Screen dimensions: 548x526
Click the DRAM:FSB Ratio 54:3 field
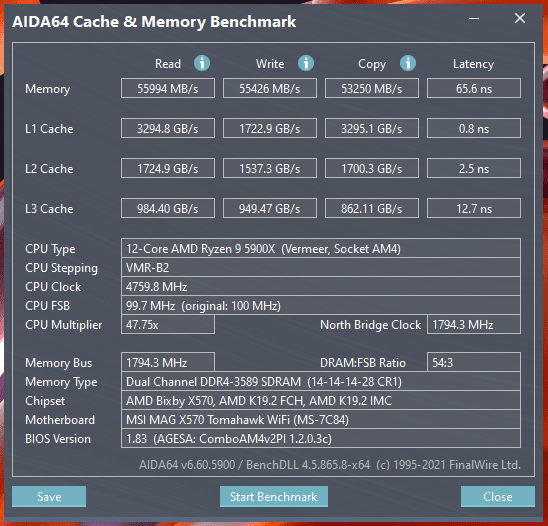click(x=474, y=362)
